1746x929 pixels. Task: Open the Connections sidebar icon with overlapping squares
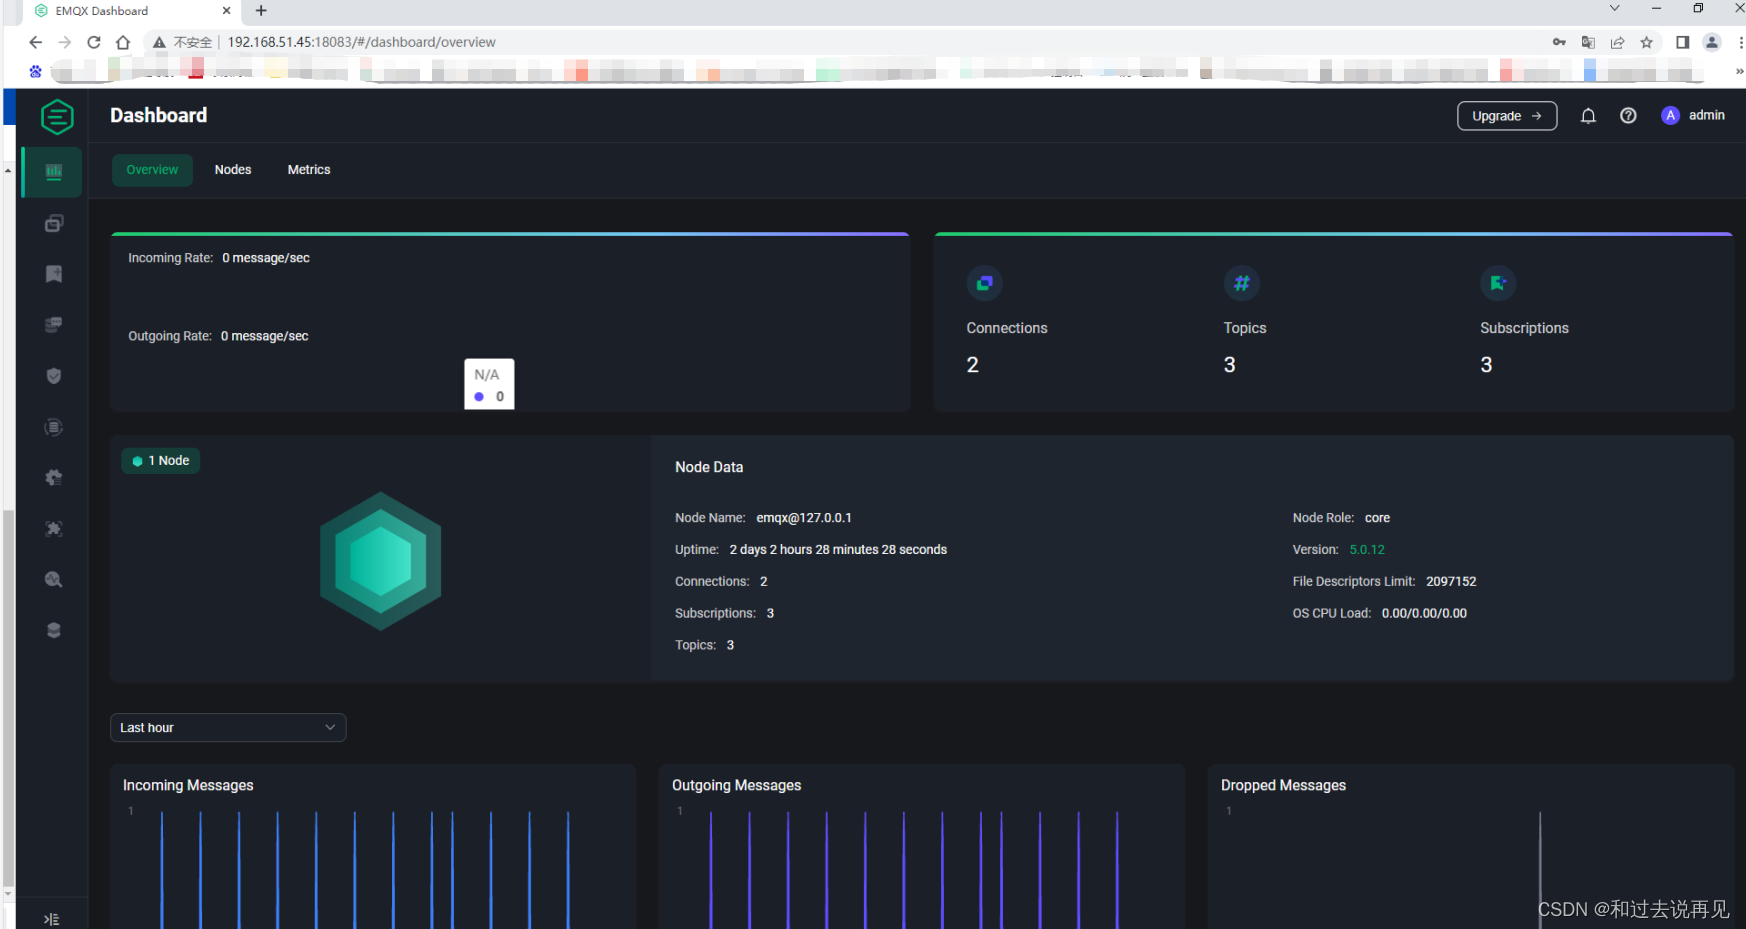point(54,223)
